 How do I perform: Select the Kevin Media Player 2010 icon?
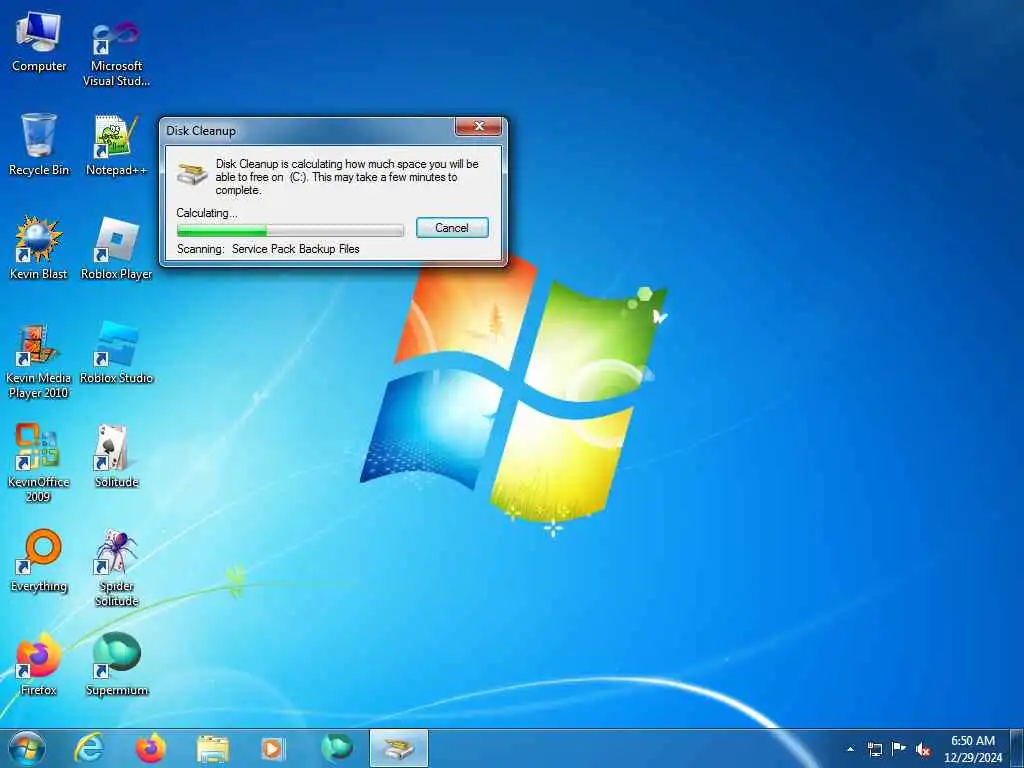tap(39, 360)
